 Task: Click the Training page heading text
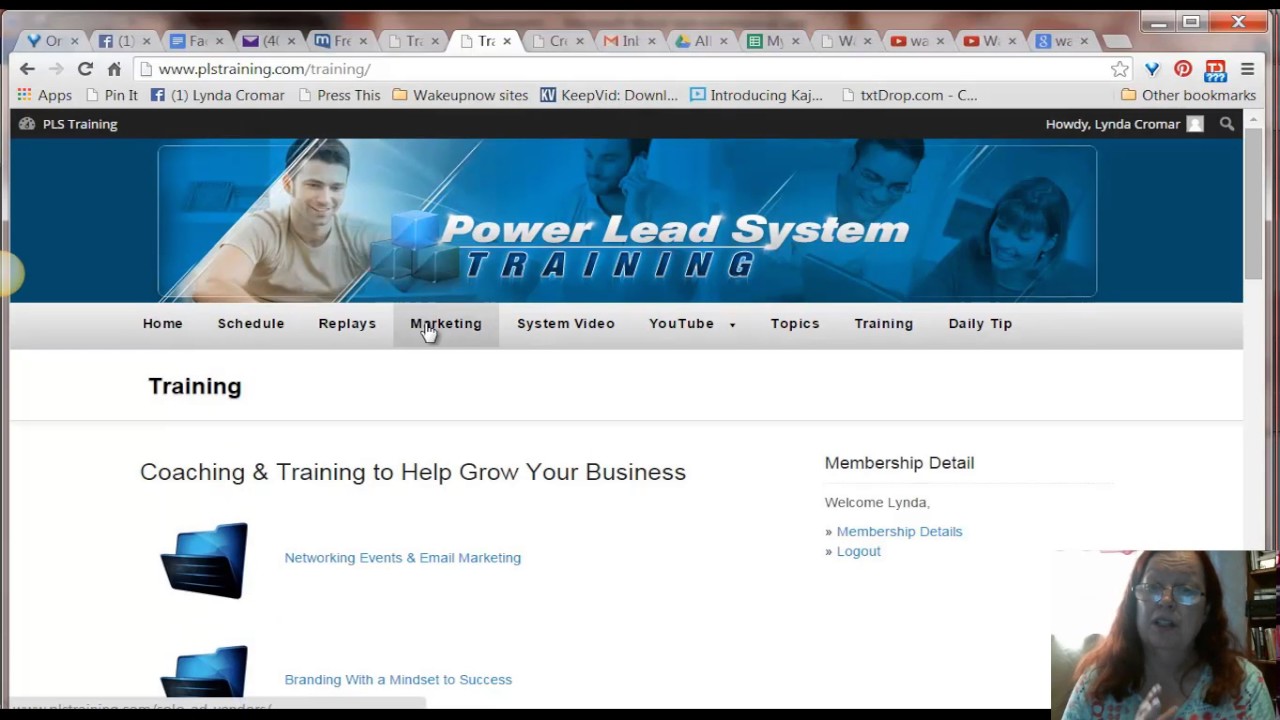[195, 386]
